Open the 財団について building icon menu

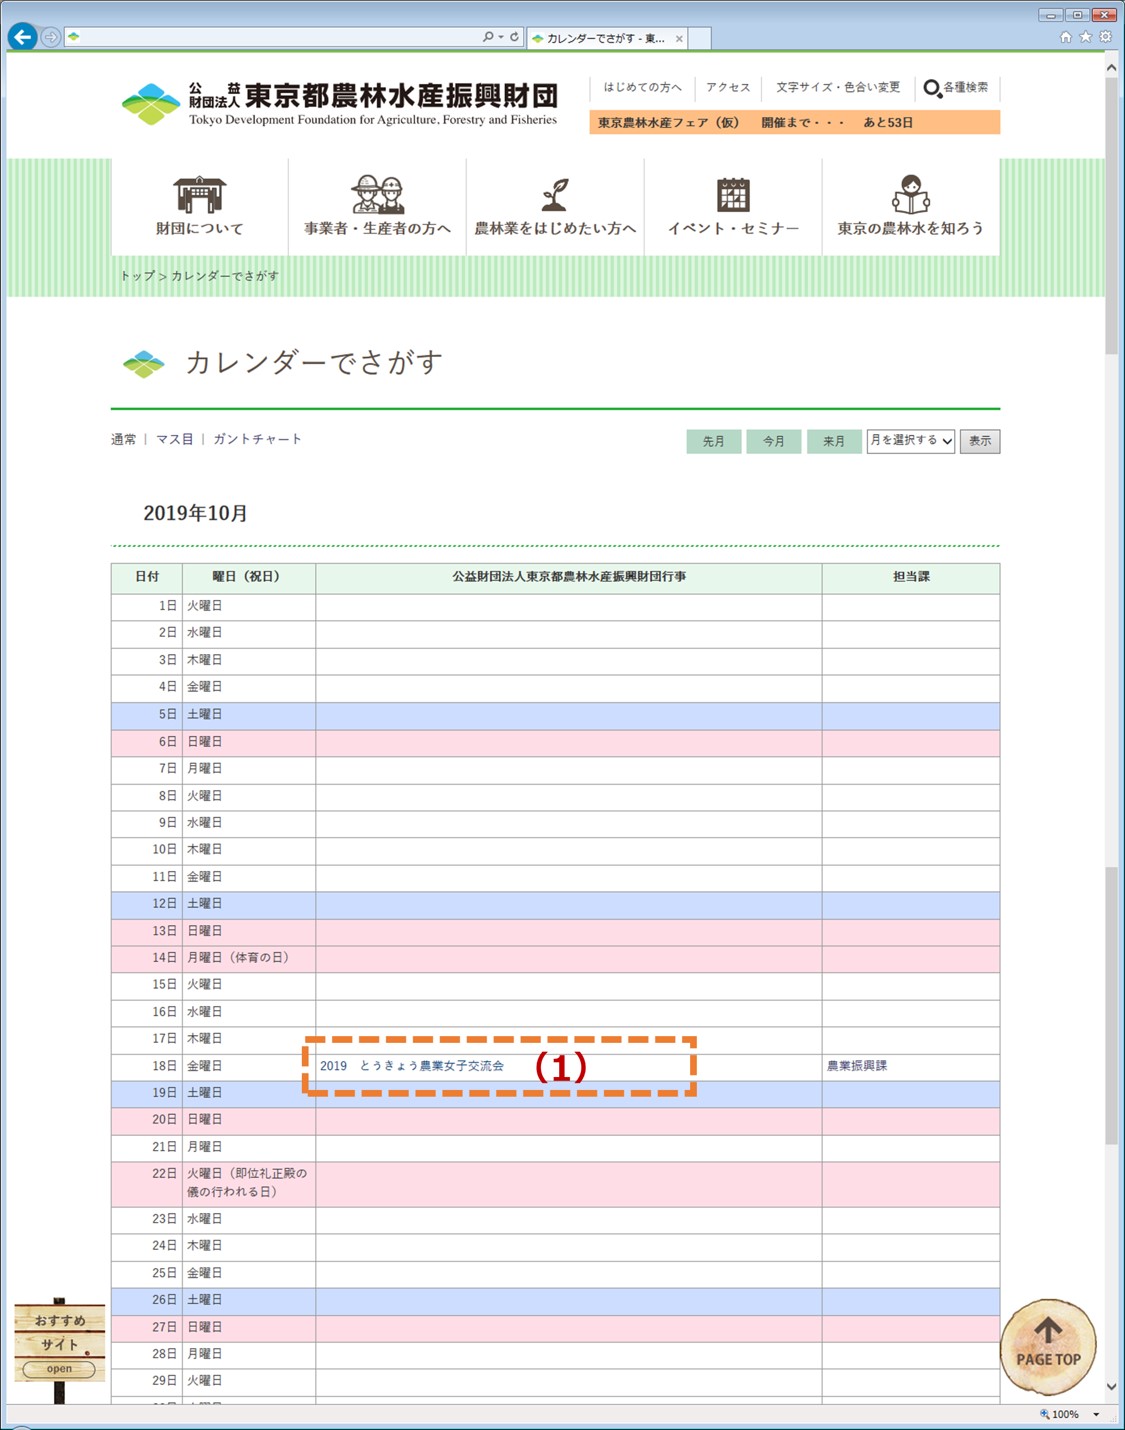coord(200,206)
